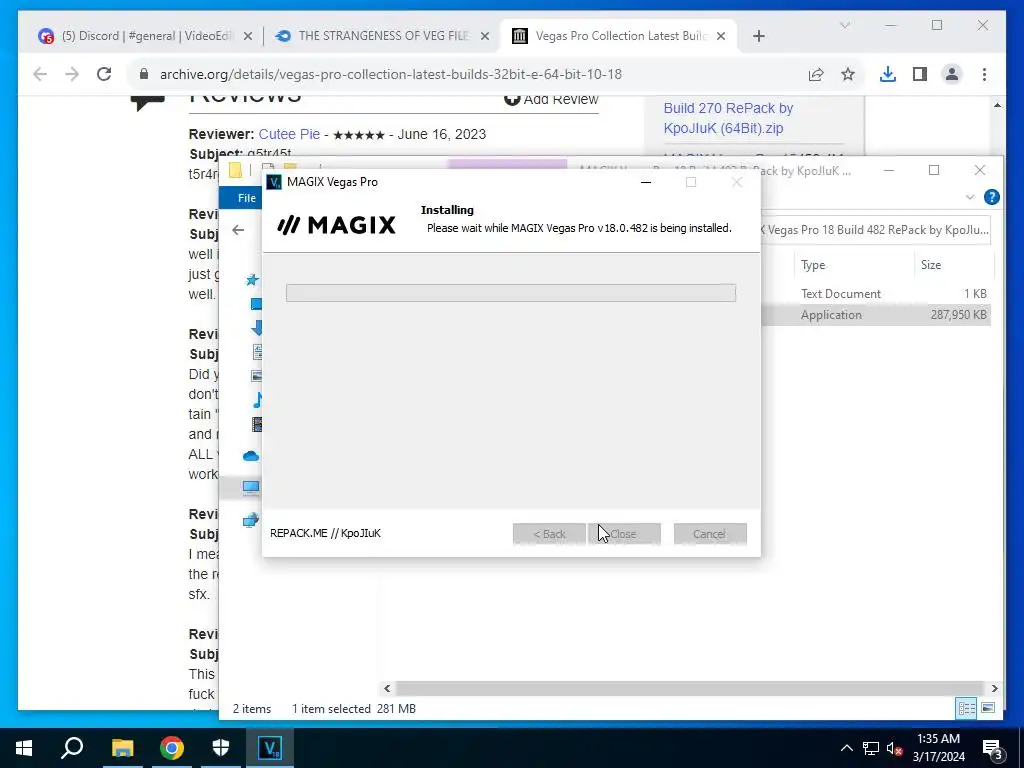
Task: Open Chrome downloads icon
Action: click(888, 74)
